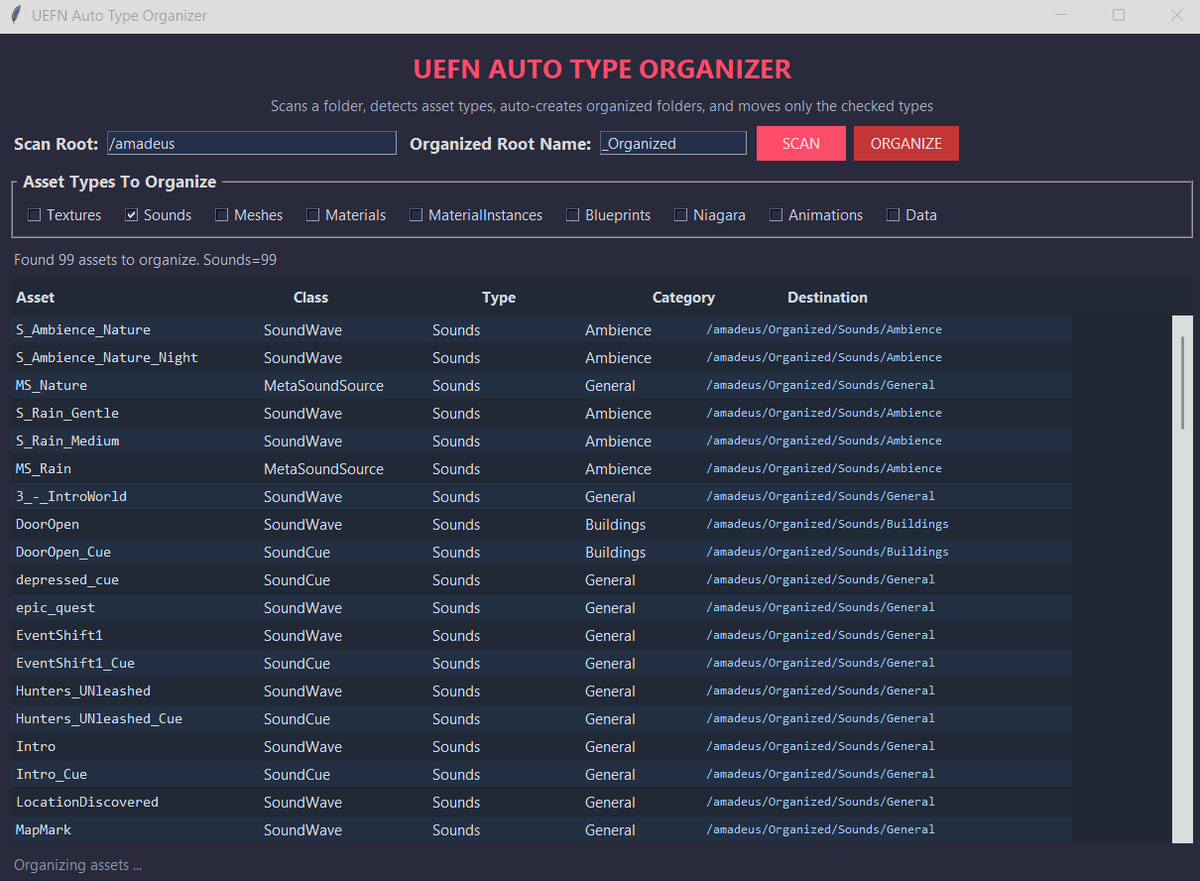
Task: Check the Animations asset type
Action: [776, 215]
